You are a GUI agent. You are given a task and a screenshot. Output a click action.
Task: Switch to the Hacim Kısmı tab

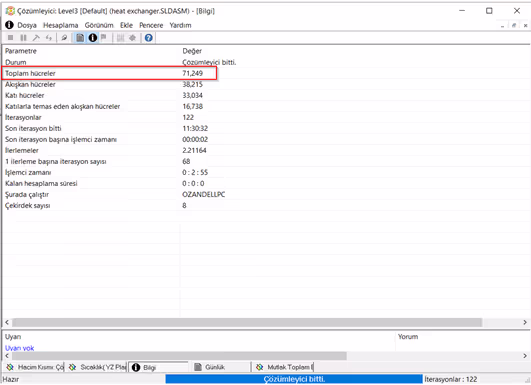pyautogui.click(x=35, y=367)
